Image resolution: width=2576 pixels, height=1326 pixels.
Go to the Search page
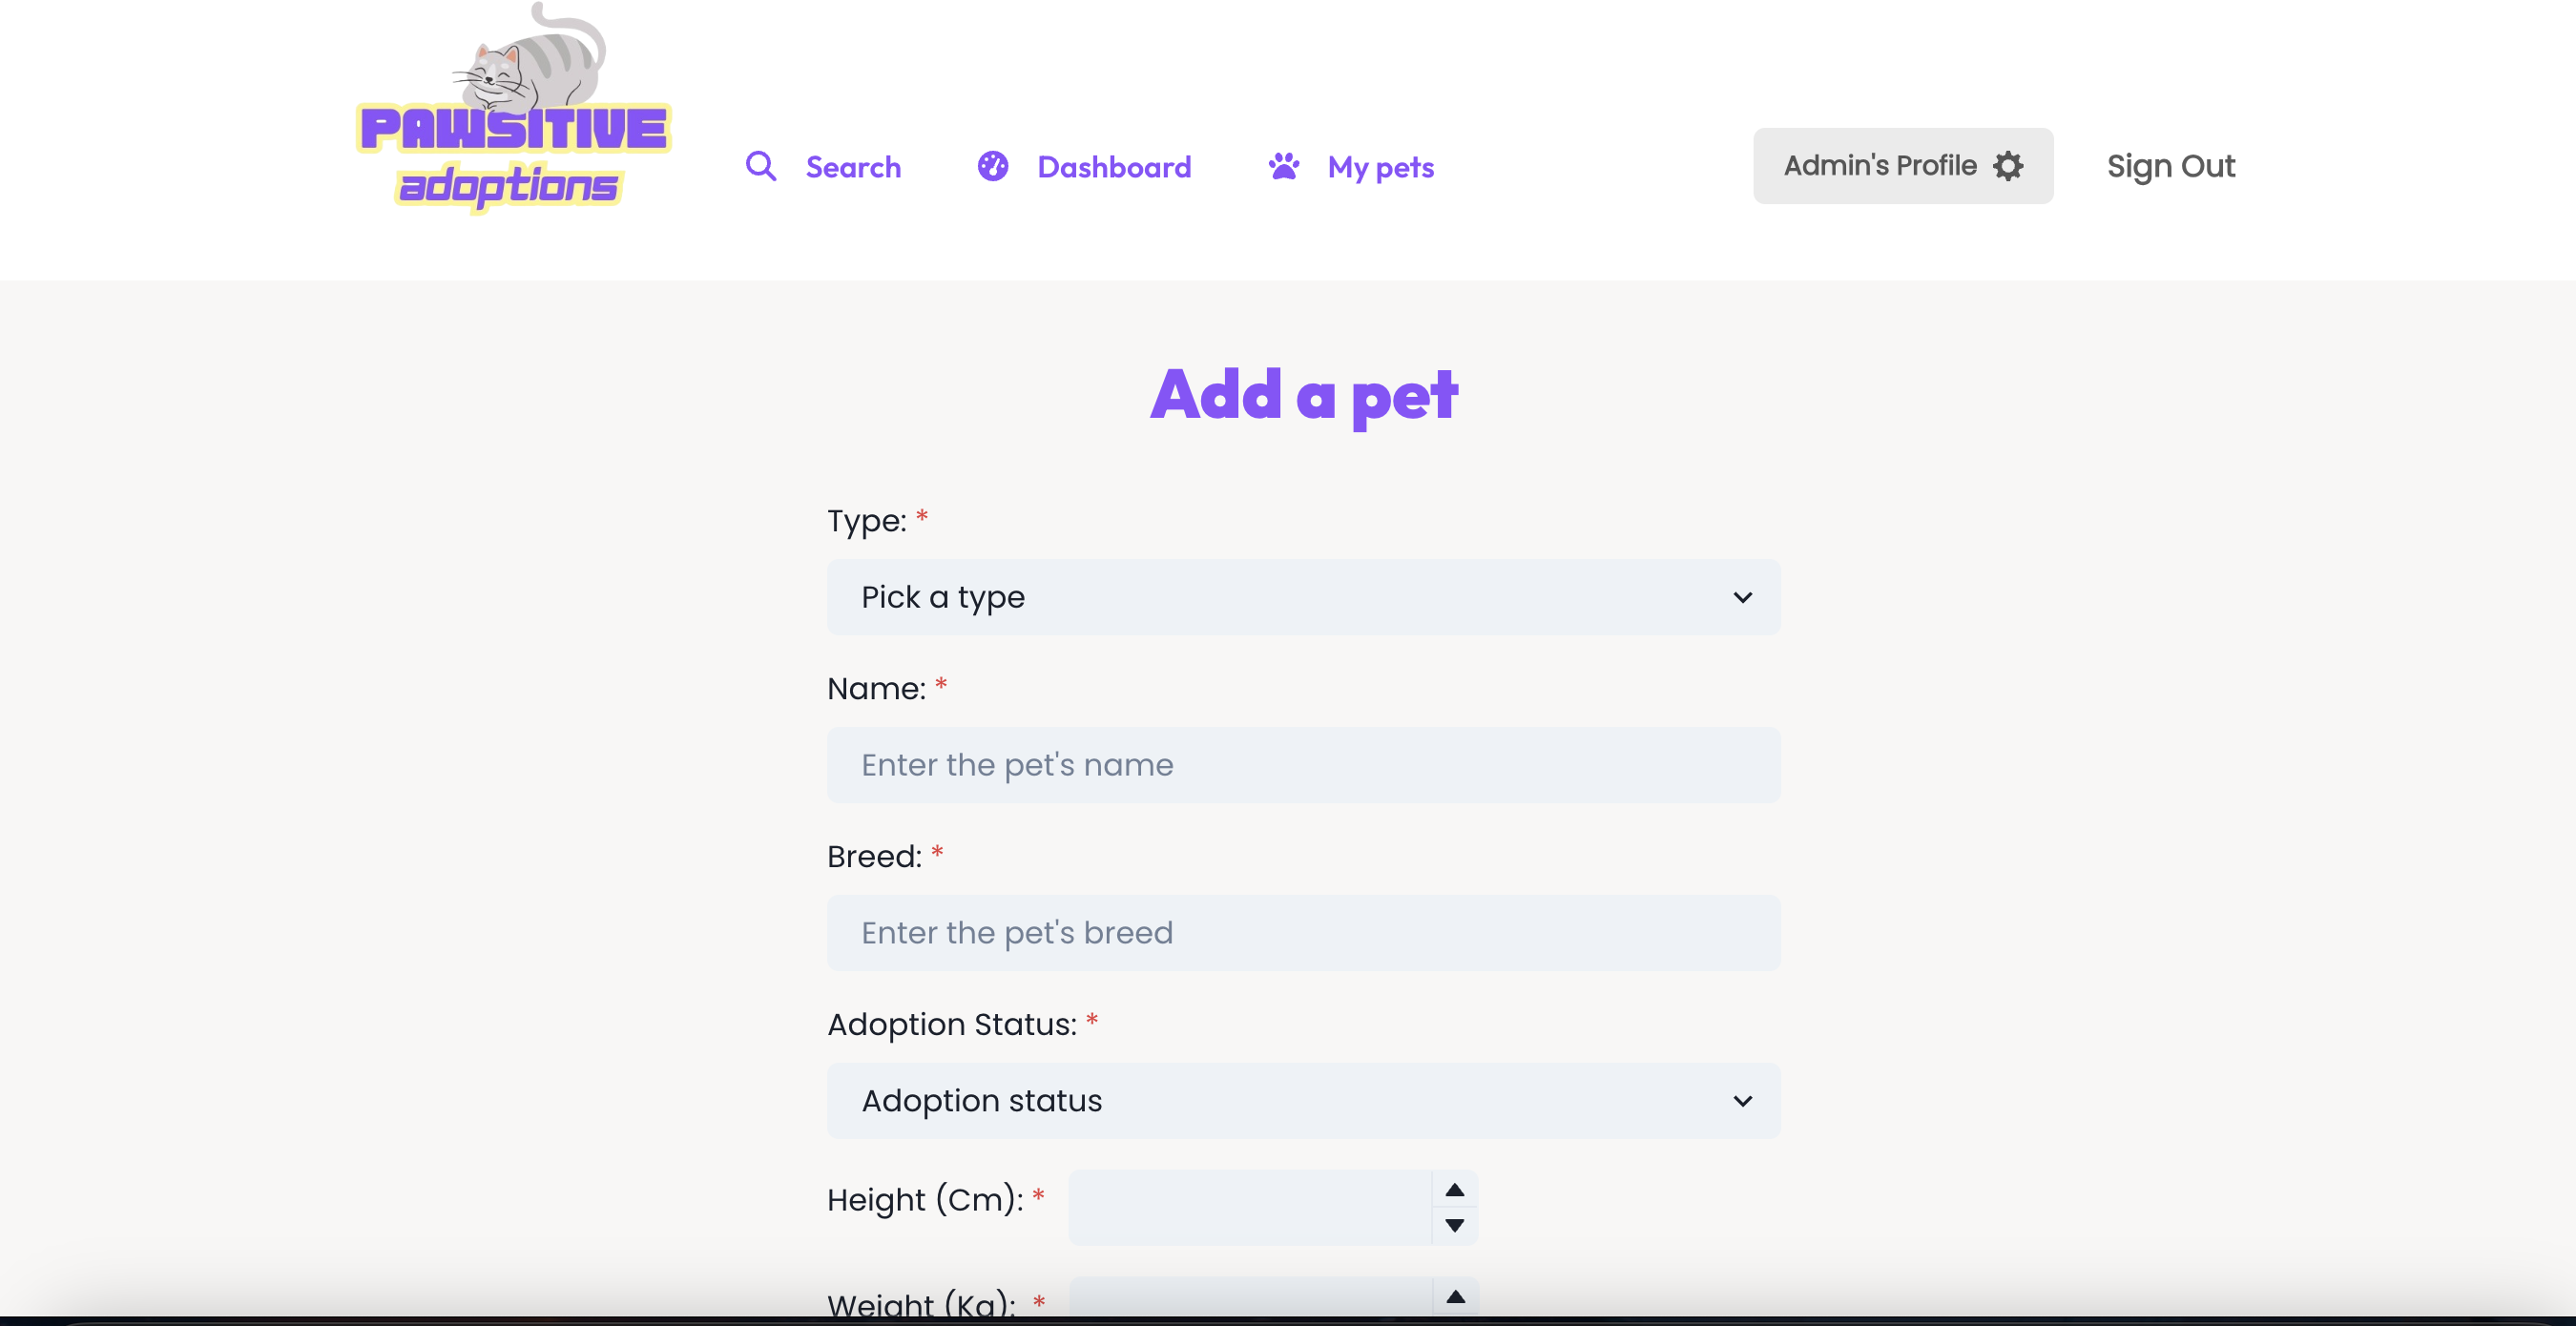852,167
